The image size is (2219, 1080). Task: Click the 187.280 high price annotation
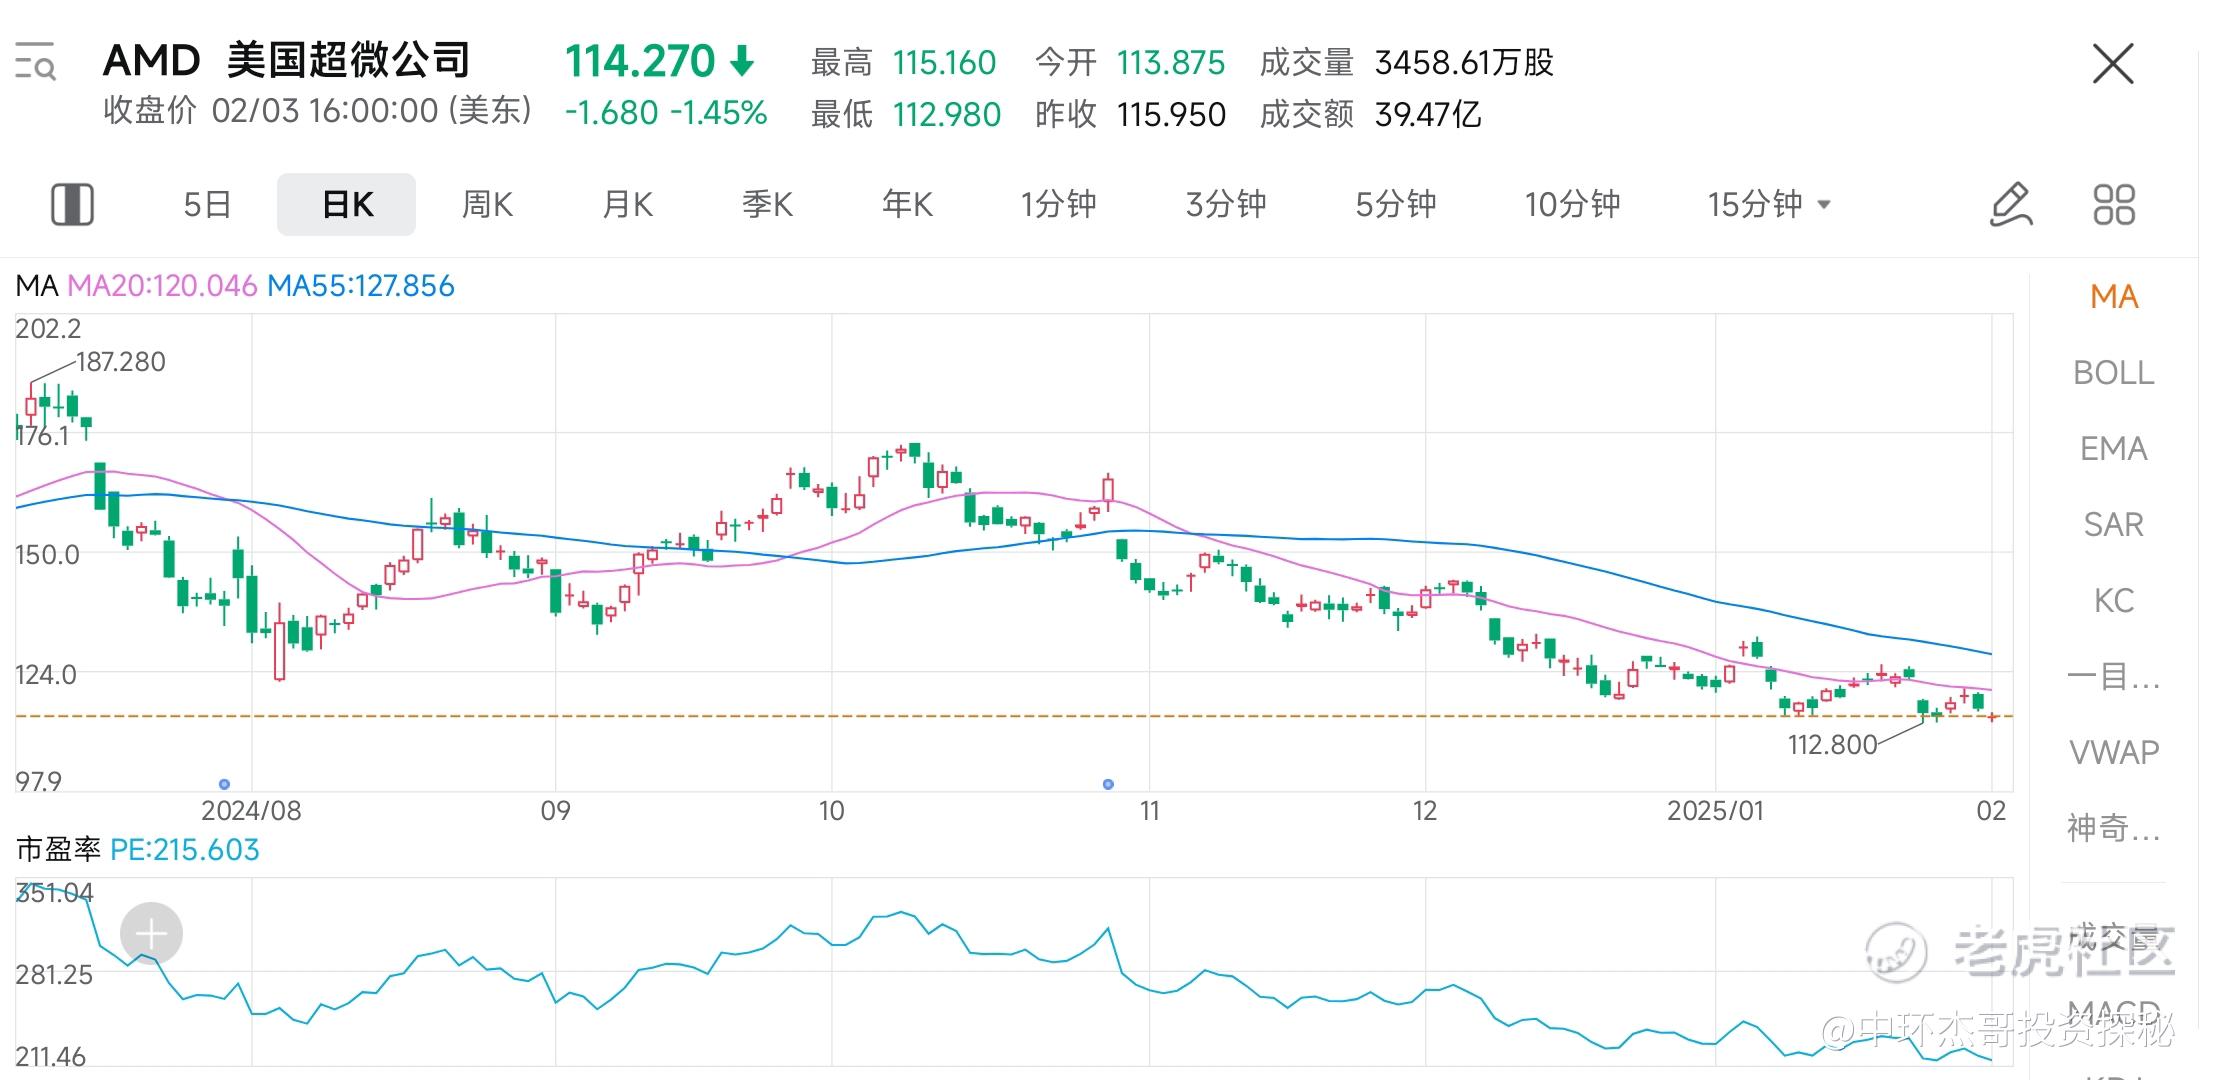pos(121,362)
